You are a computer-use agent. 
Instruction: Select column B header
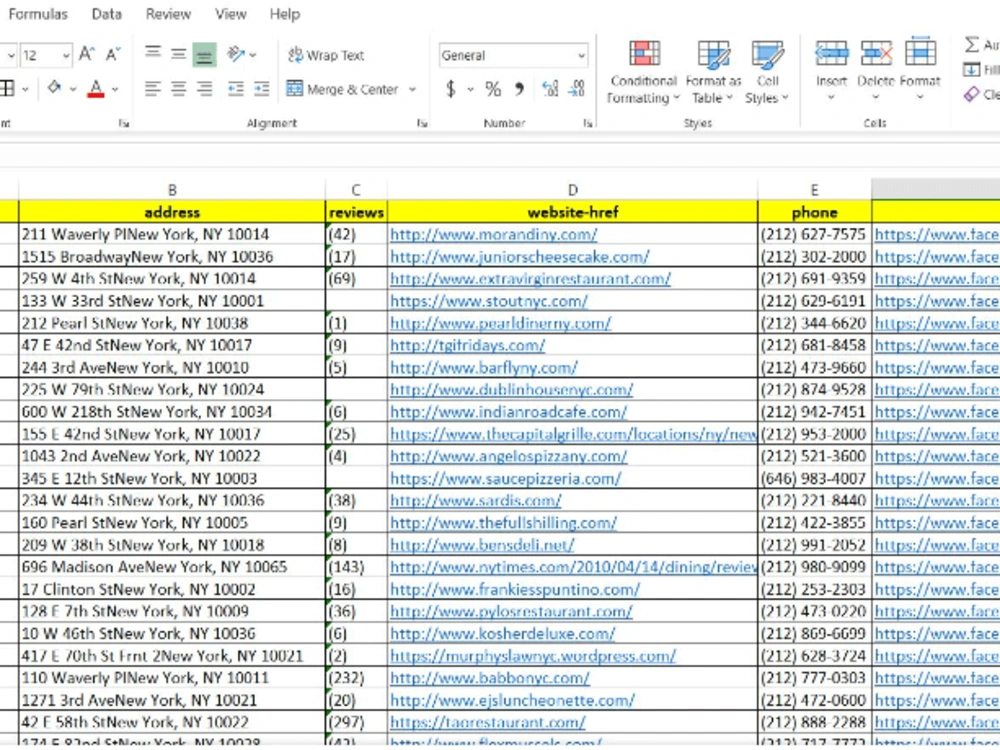pyautogui.click(x=172, y=189)
